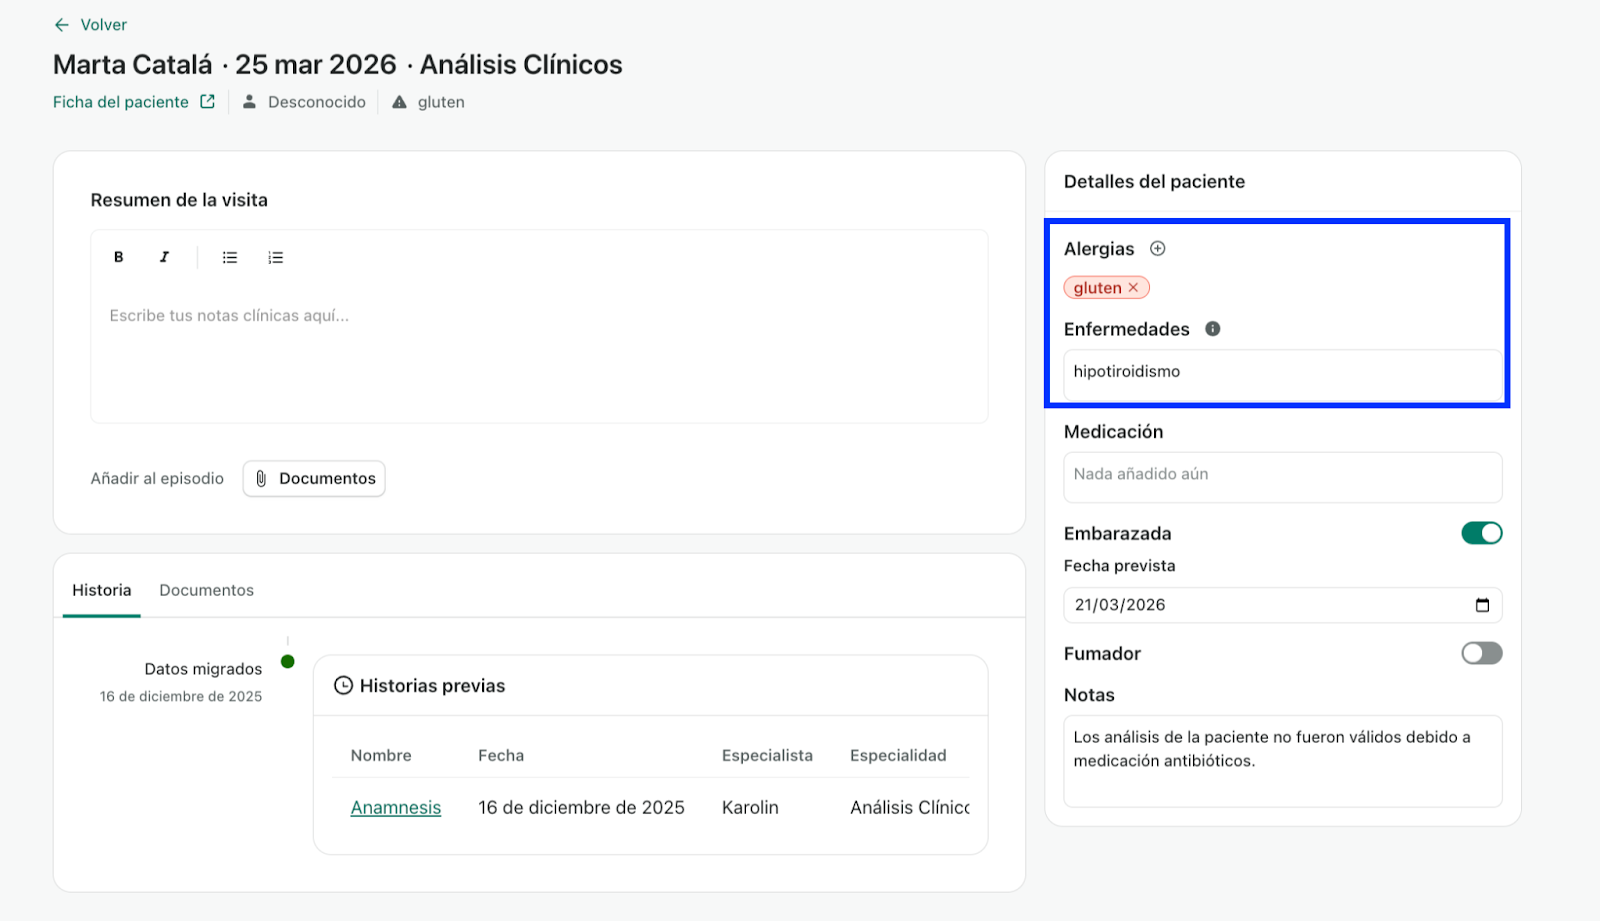This screenshot has height=921, width=1600.
Task: Click the Fecha prevista date 21/03/2026
Action: (1120, 605)
